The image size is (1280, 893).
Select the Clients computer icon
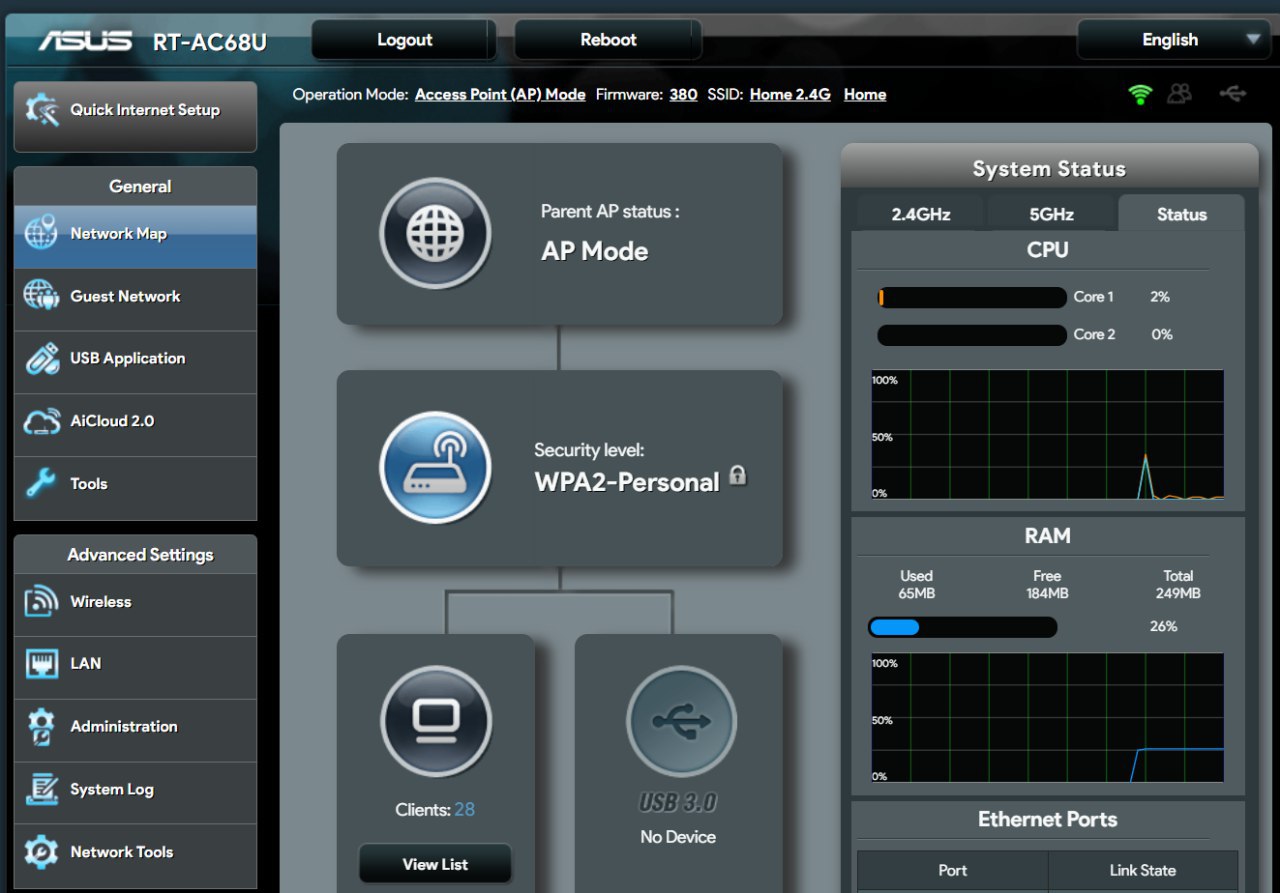click(x=435, y=721)
